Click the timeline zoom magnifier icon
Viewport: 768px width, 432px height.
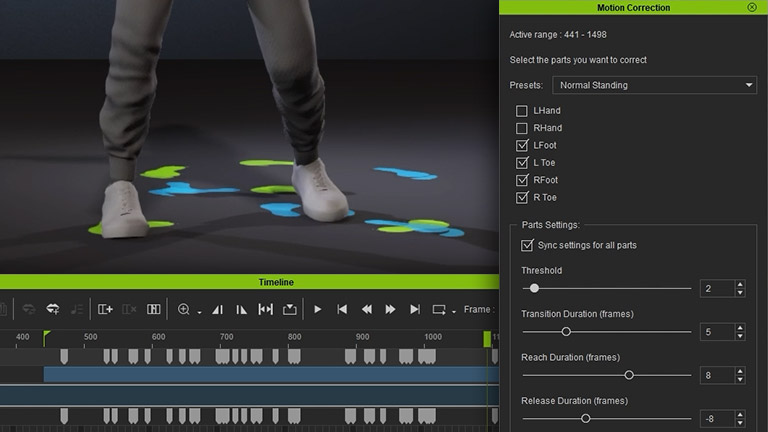(183, 310)
